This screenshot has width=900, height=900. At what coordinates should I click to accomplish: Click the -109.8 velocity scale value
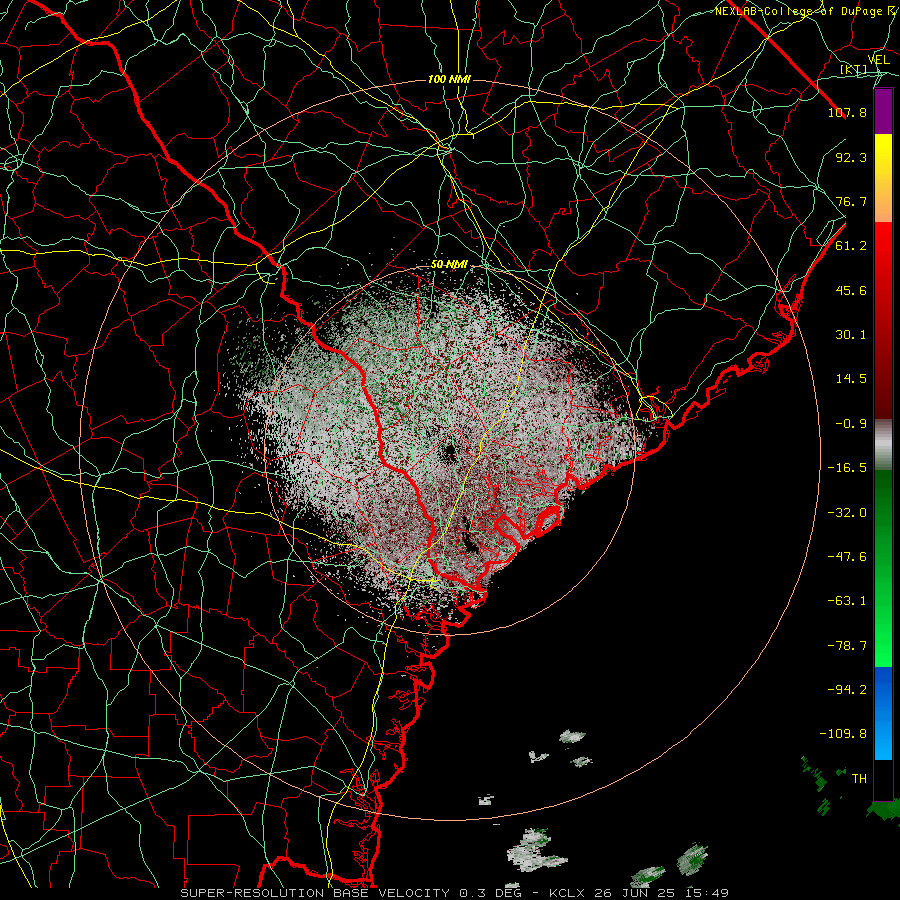click(x=843, y=734)
